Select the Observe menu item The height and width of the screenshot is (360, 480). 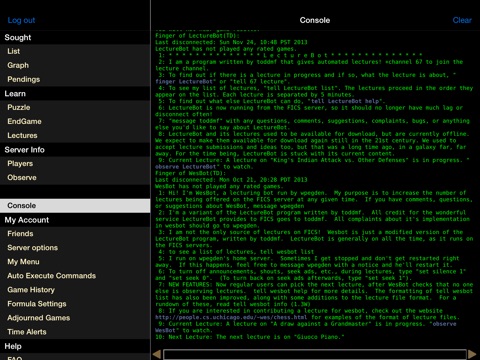[75, 178]
